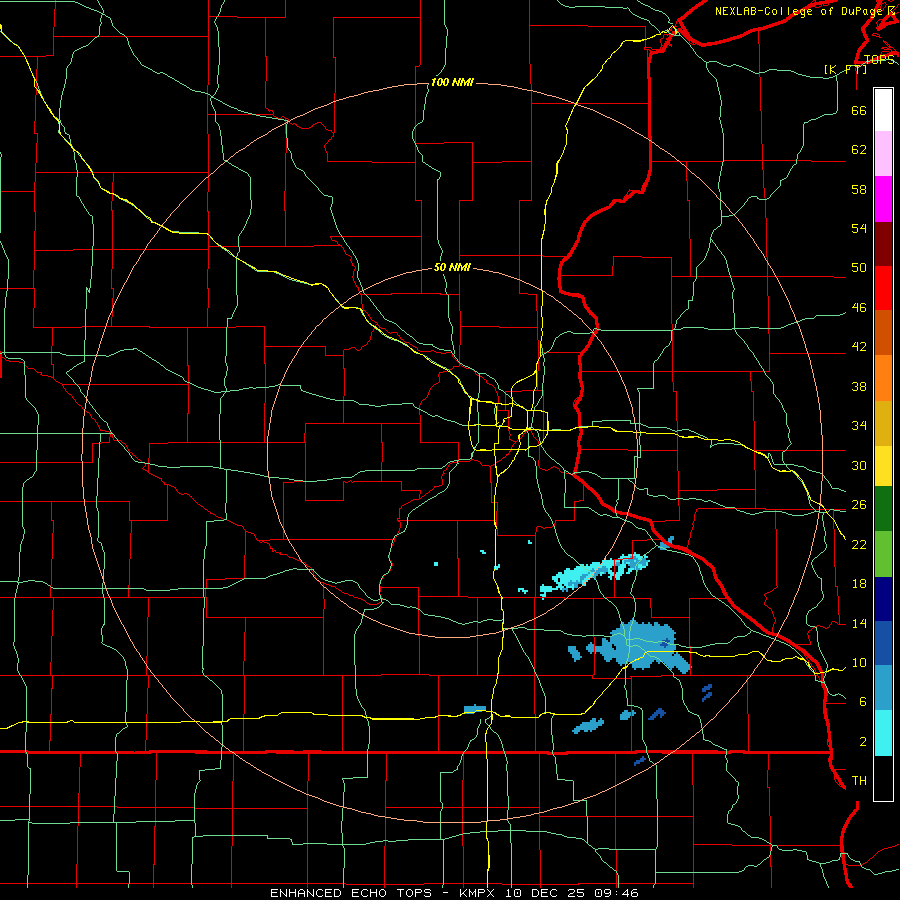
Task: Pick the gold legend segment
Action: [x=883, y=424]
